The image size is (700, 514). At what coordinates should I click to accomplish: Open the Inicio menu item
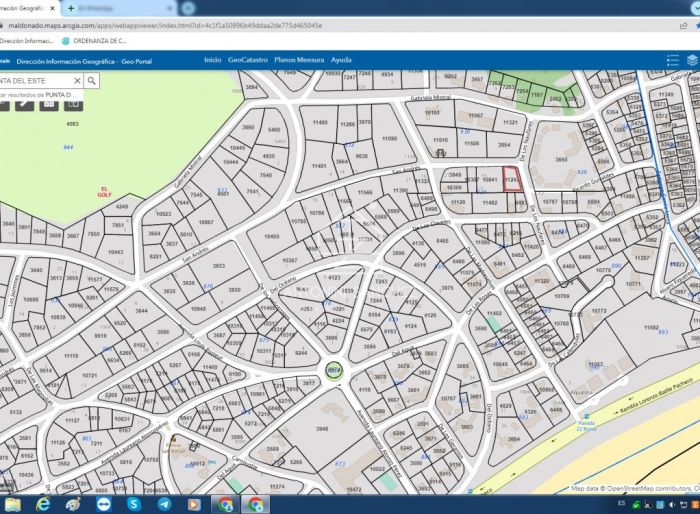[212, 60]
